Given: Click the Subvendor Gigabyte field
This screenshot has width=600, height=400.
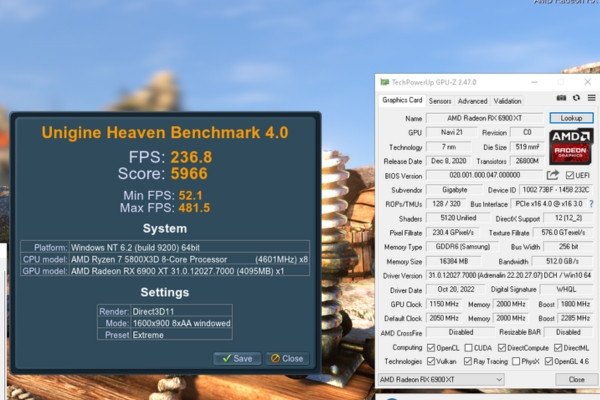Looking at the screenshot, I should click(455, 190).
